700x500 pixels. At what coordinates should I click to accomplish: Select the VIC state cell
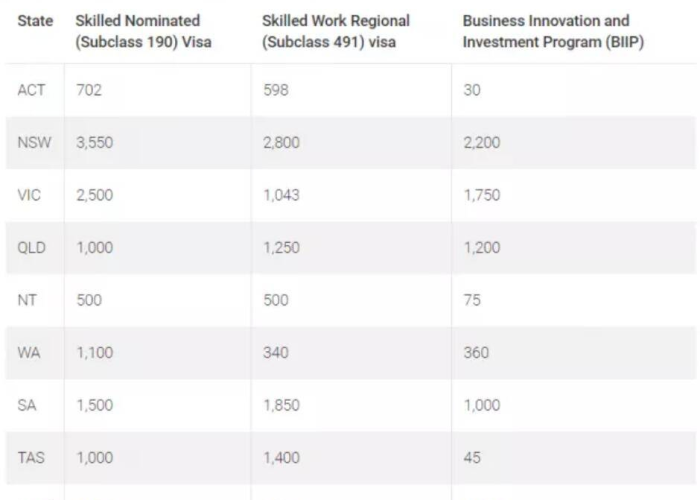click(29, 195)
